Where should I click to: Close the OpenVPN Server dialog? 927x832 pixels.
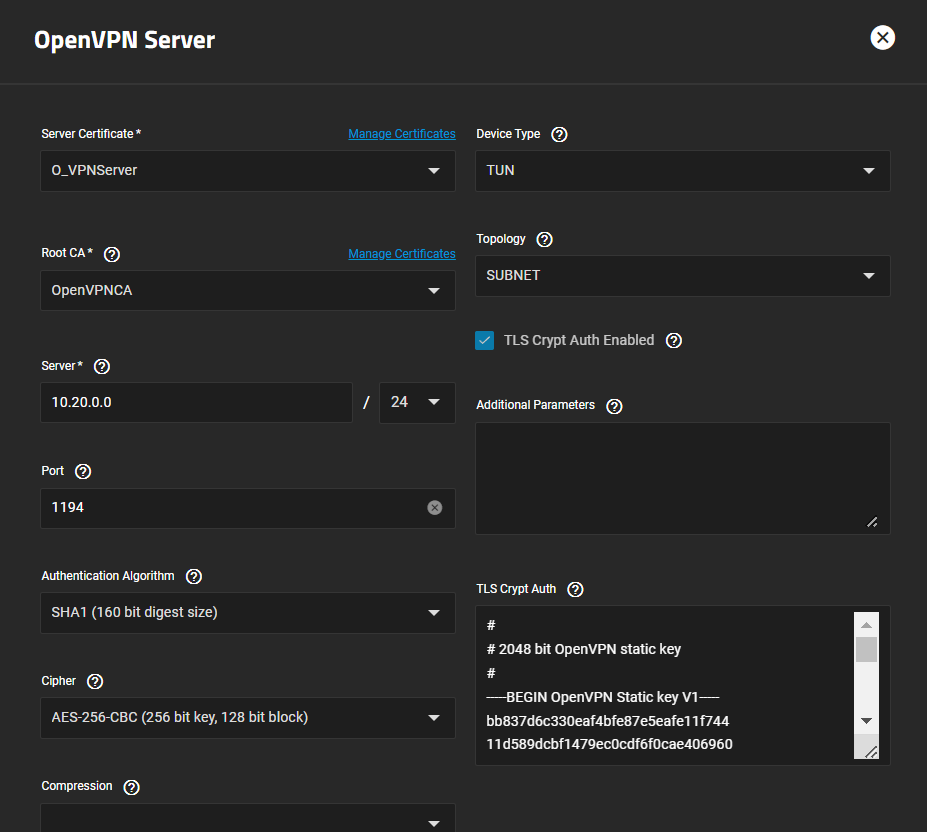tap(882, 38)
